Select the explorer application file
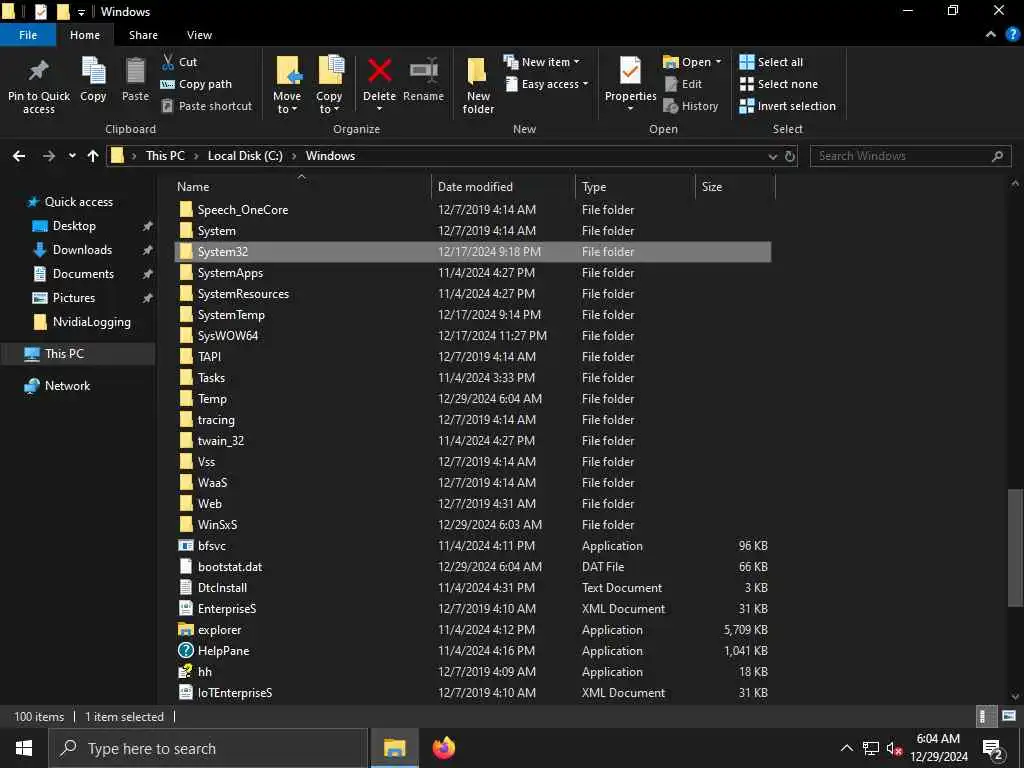Image resolution: width=1024 pixels, height=768 pixels. (x=473, y=630)
